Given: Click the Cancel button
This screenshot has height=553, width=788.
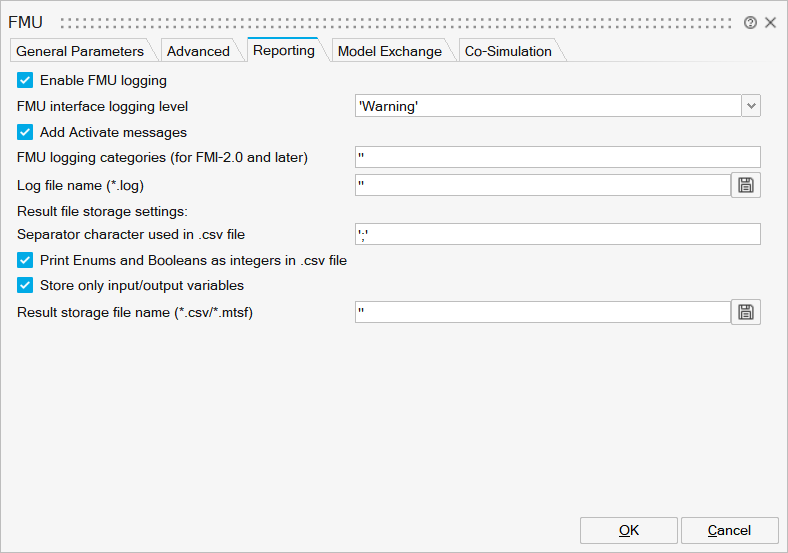Looking at the screenshot, I should click(x=729, y=530).
